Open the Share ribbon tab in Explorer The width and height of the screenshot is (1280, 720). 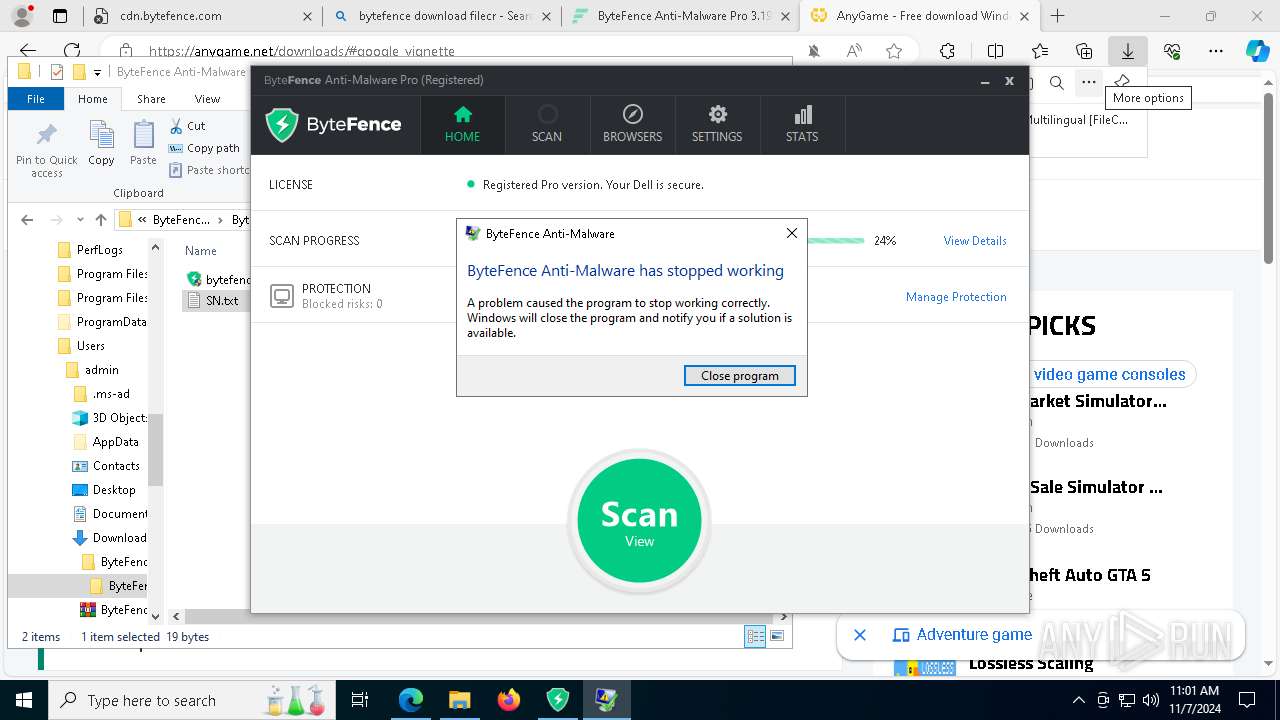(151, 99)
